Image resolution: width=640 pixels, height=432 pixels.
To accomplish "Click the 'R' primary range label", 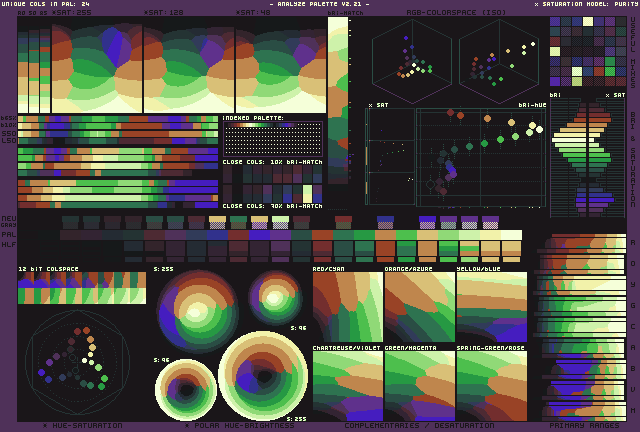I will (x=633, y=243).
